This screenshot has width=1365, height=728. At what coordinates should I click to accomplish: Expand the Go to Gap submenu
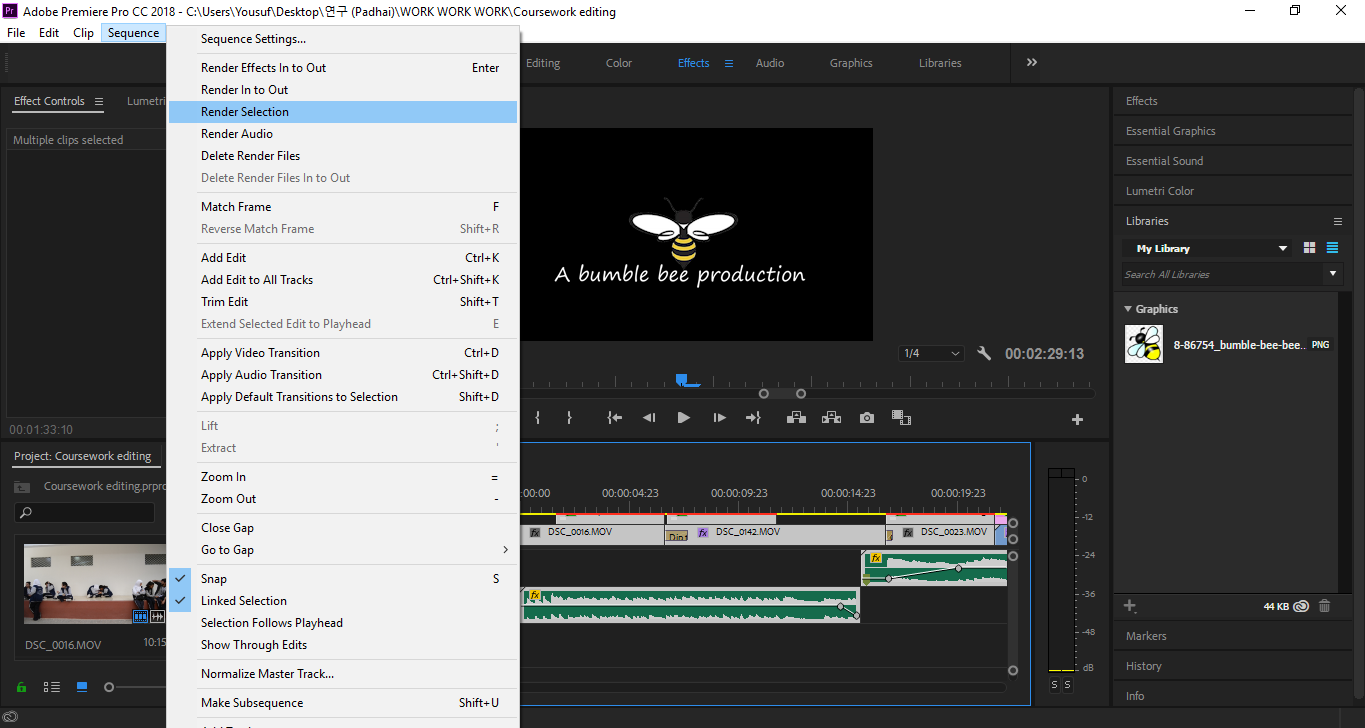click(343, 550)
